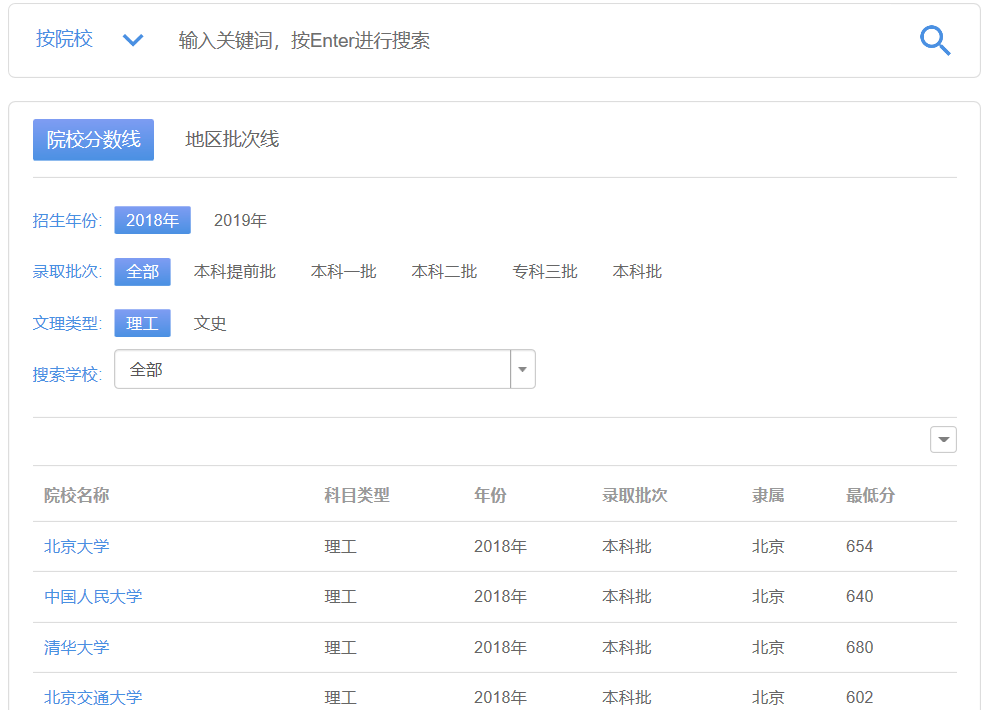Image resolution: width=1006 pixels, height=710 pixels.
Task: Filter by 专科三批 batch
Action: pos(545,272)
